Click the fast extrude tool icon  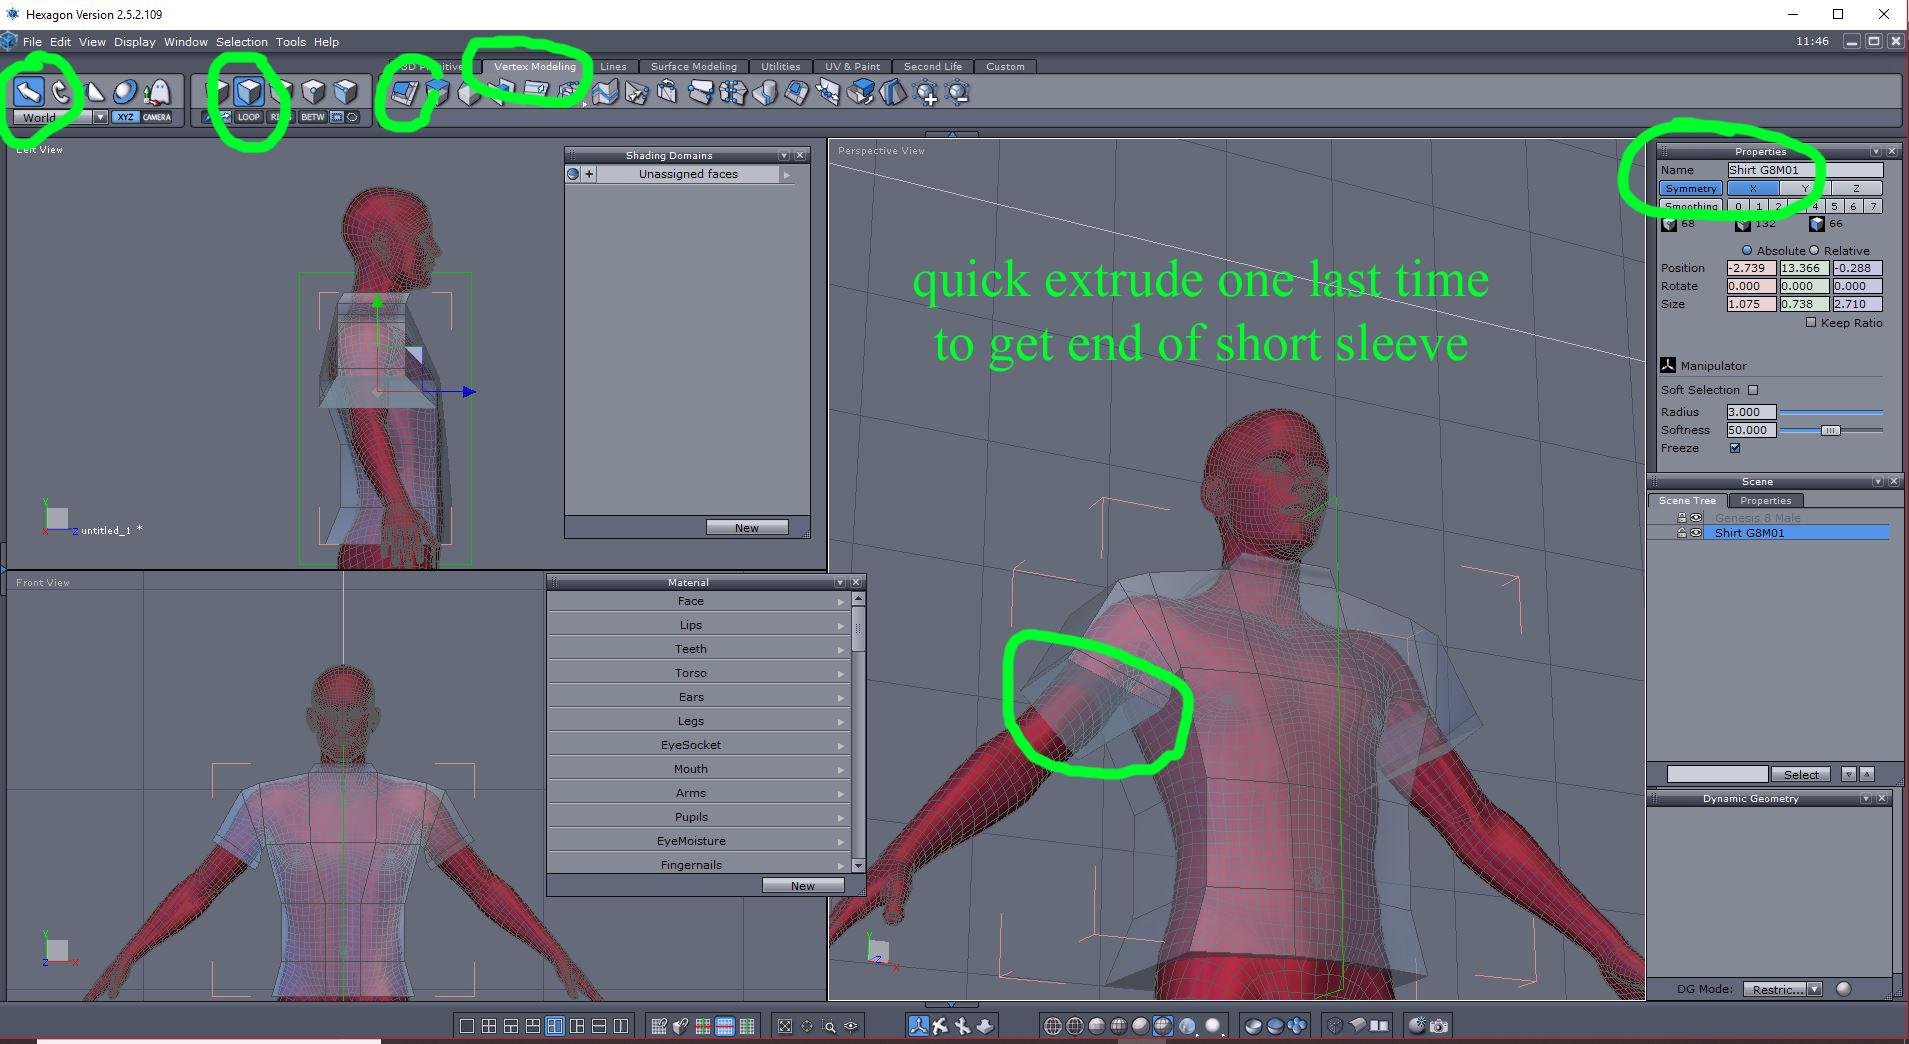coord(404,93)
